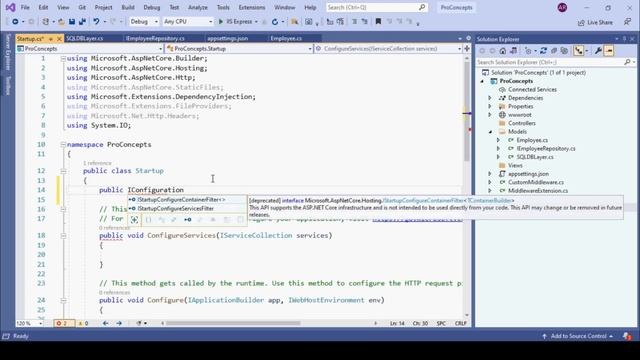
Task: Toggle track active item in Solution Explorer
Action: (x=579, y=51)
